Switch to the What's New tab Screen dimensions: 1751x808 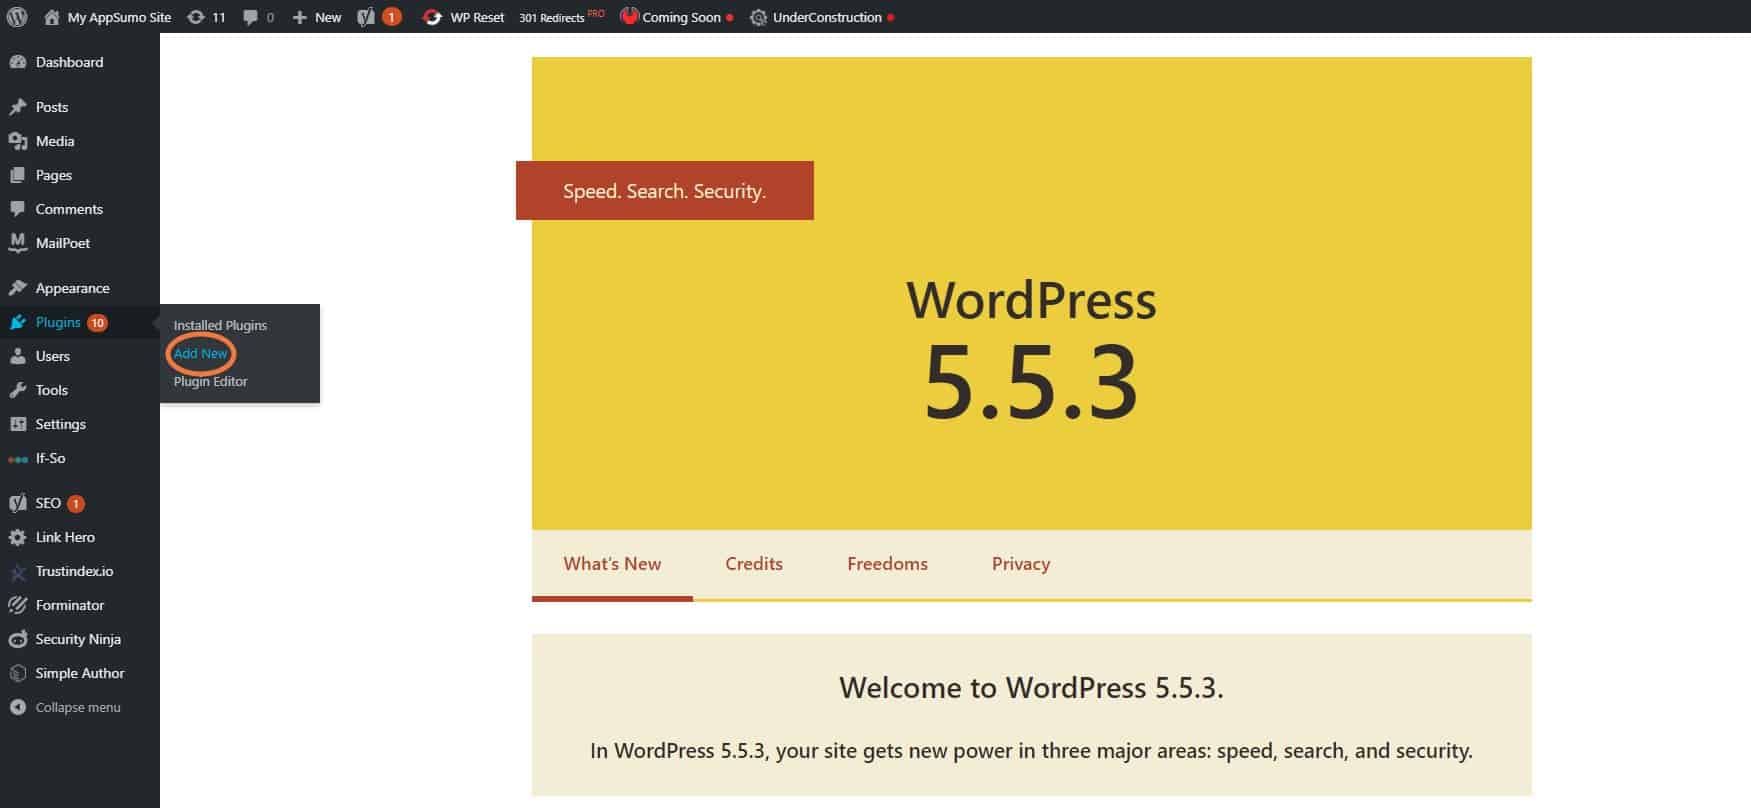[x=612, y=564]
